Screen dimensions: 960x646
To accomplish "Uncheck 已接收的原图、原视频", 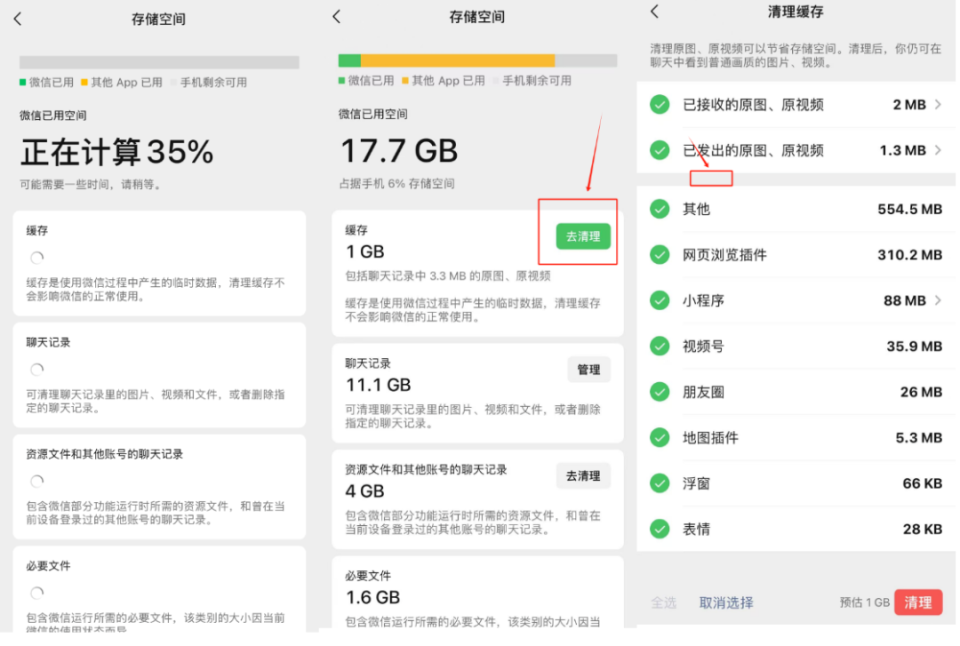I will coord(659,105).
